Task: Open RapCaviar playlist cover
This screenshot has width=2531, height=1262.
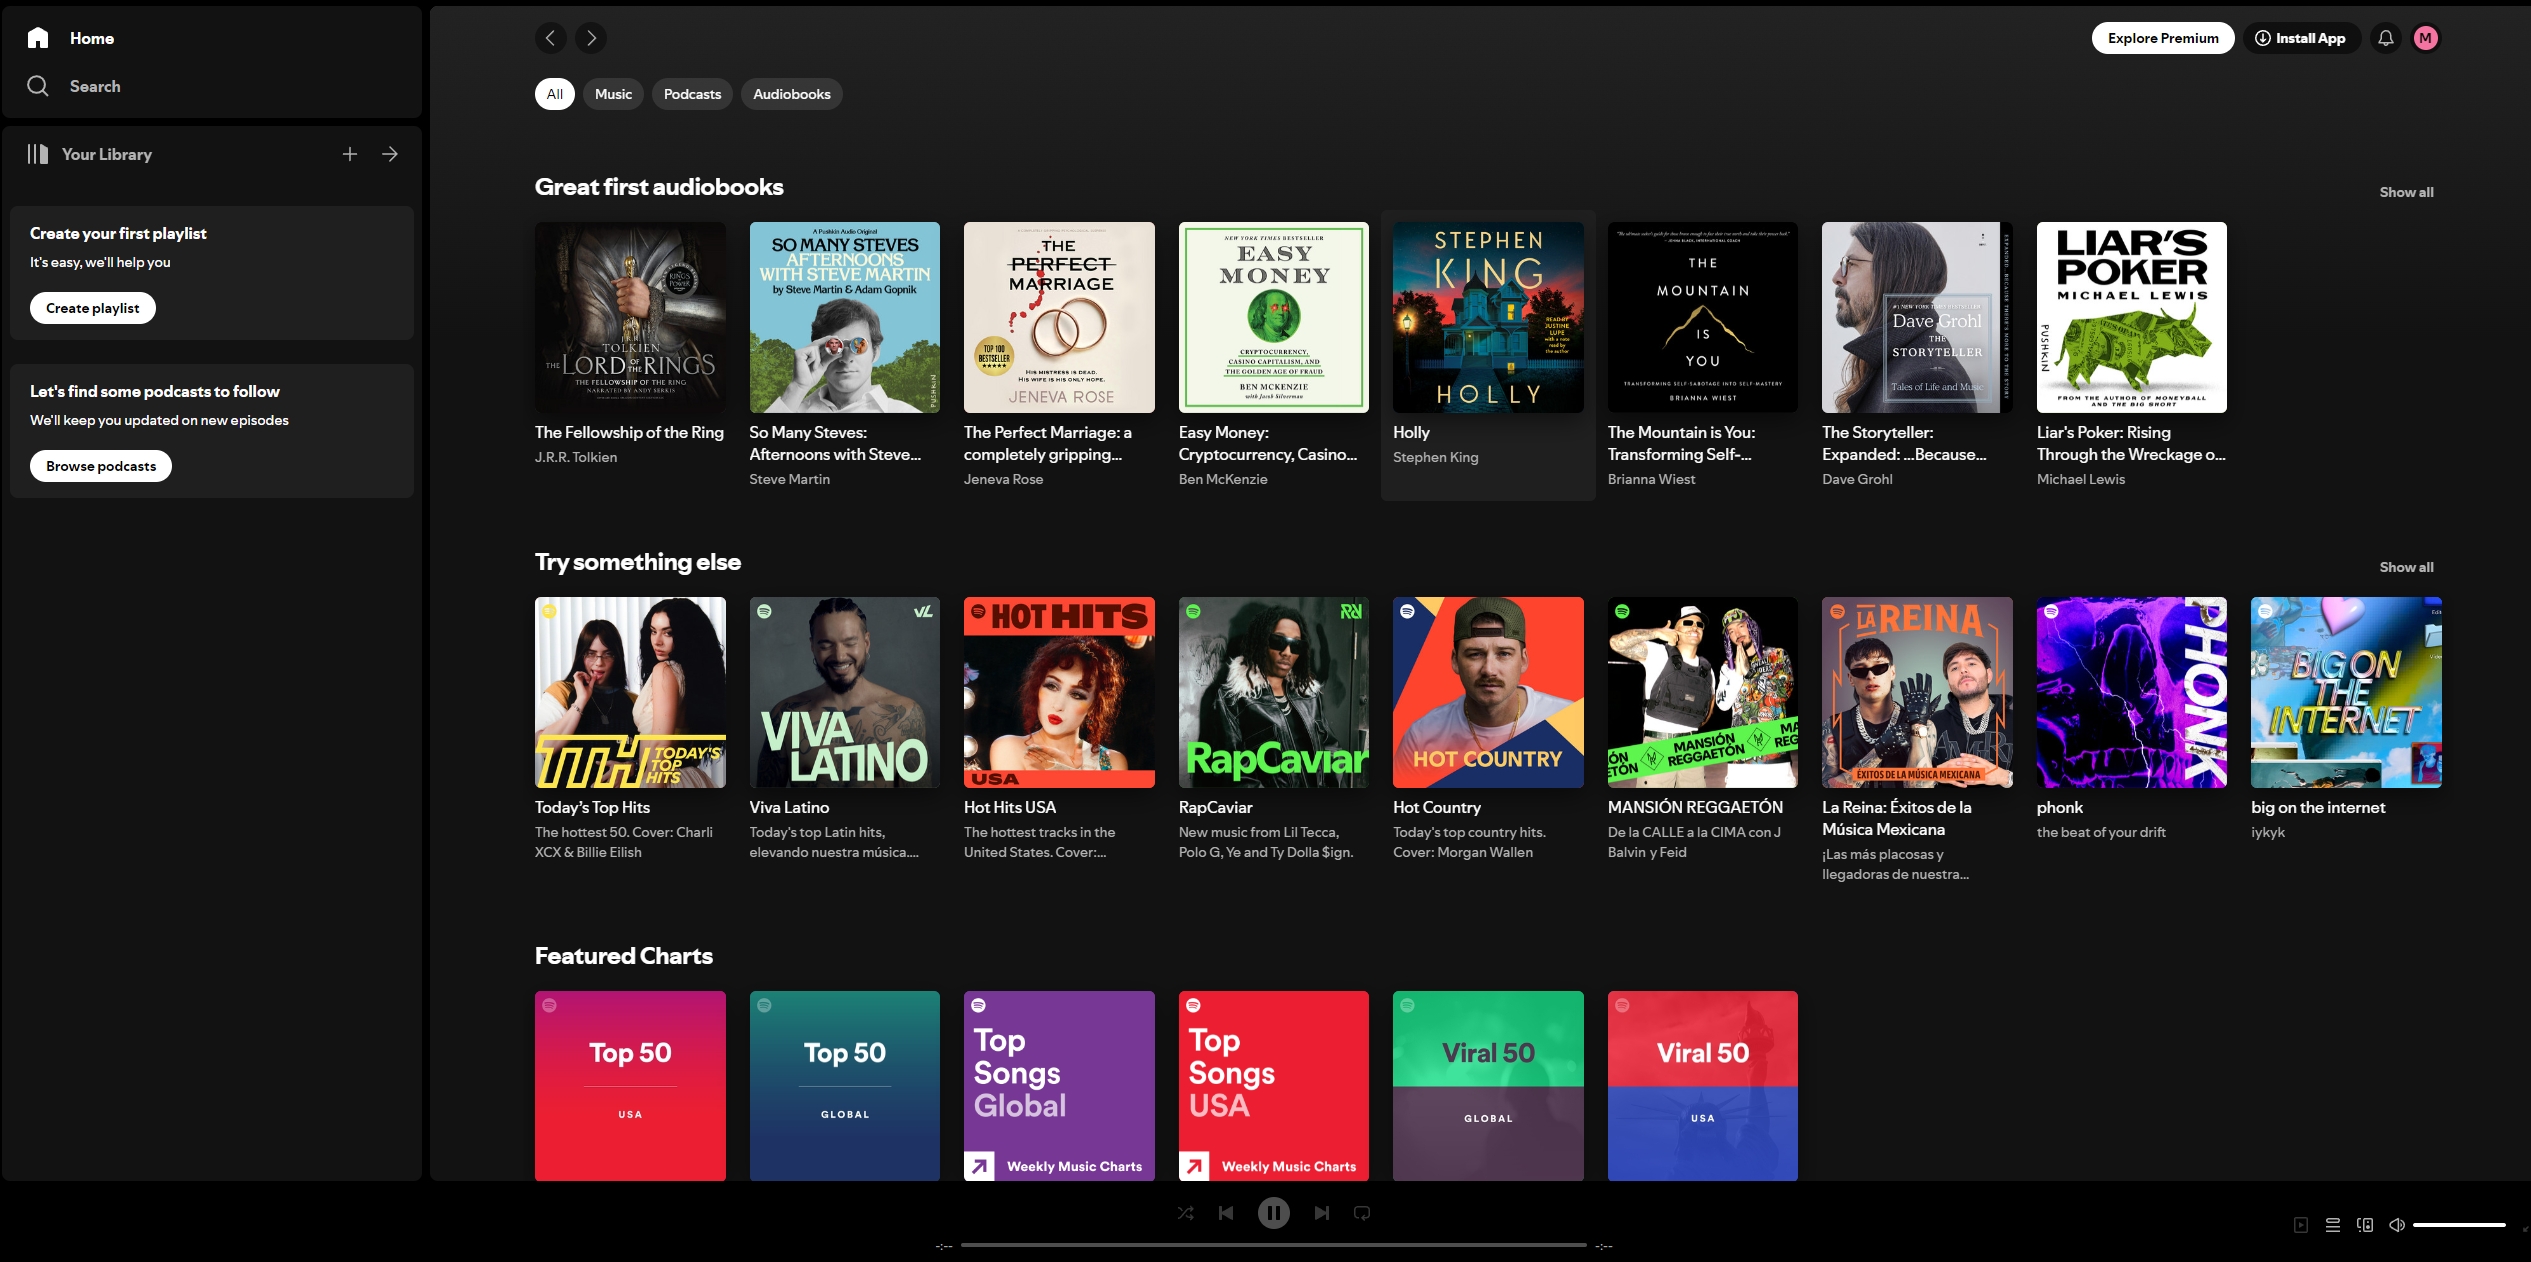Action: click(x=1274, y=692)
